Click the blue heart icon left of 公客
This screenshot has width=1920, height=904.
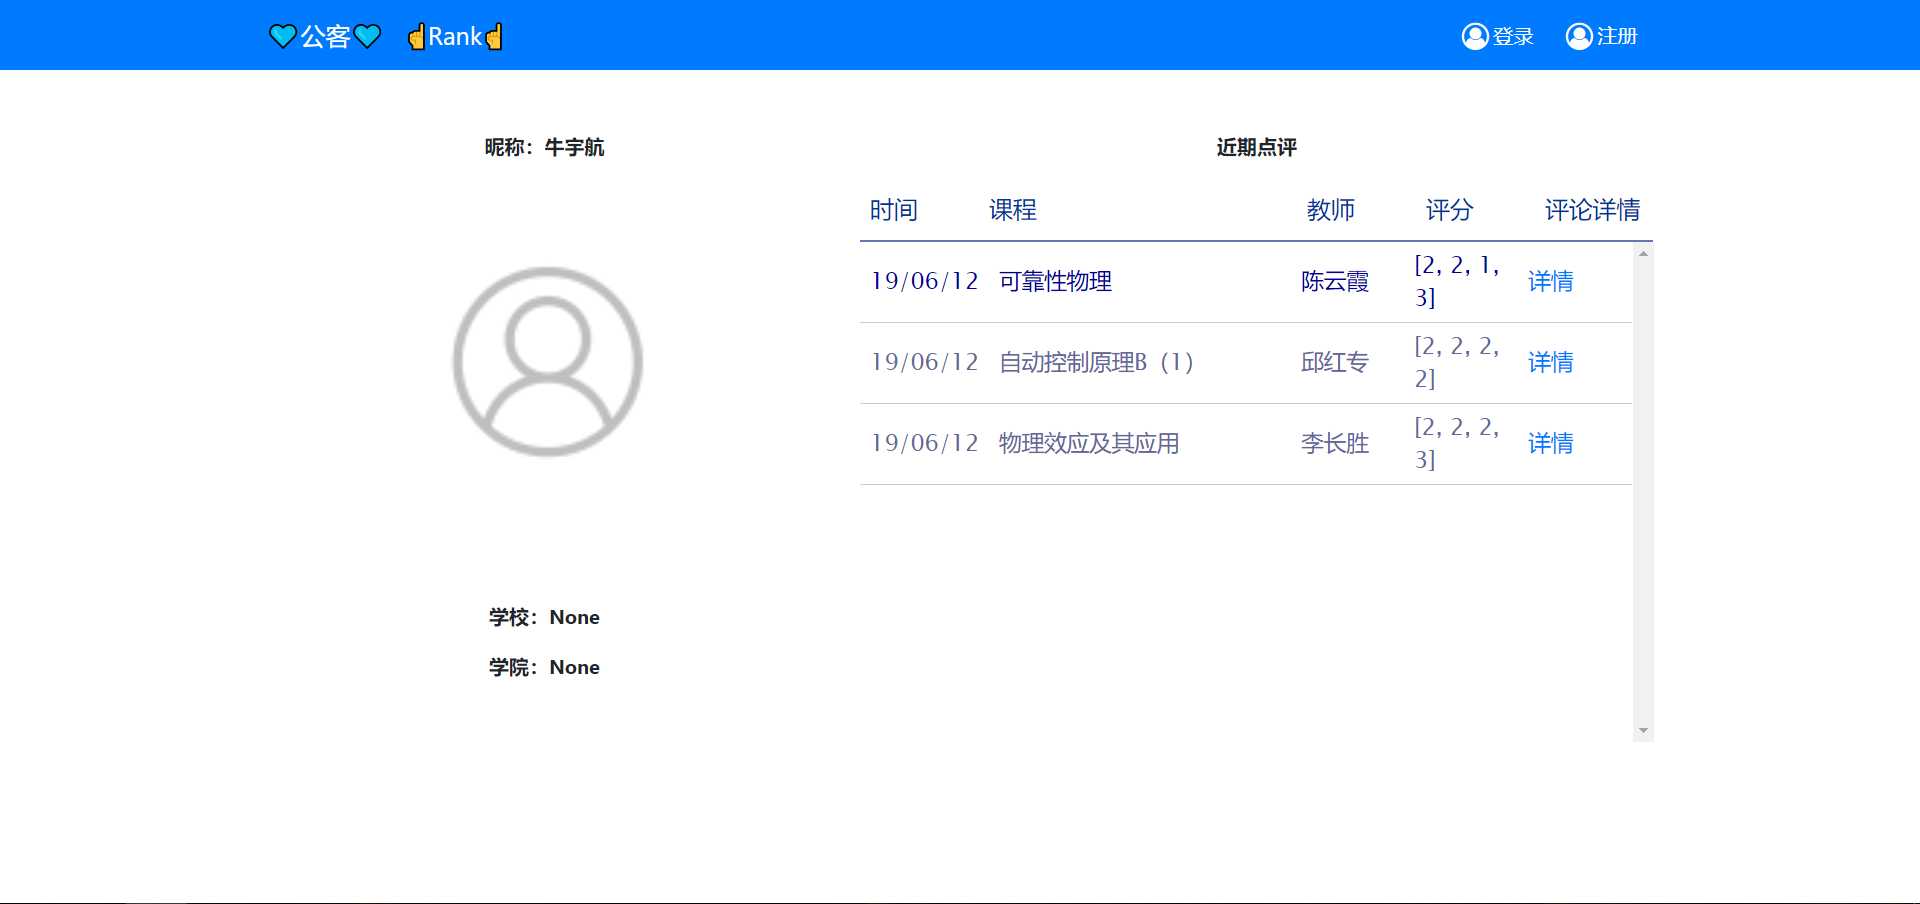click(x=283, y=37)
